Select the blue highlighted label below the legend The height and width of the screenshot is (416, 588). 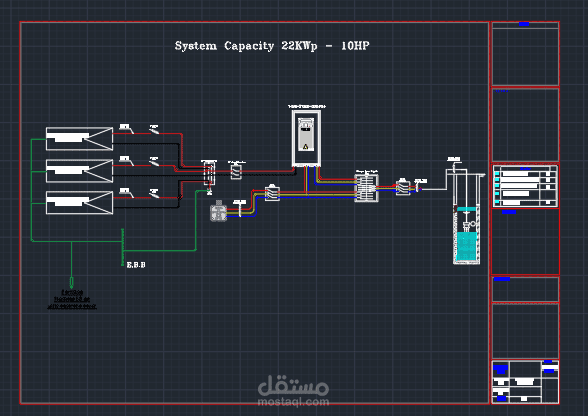pos(509,212)
